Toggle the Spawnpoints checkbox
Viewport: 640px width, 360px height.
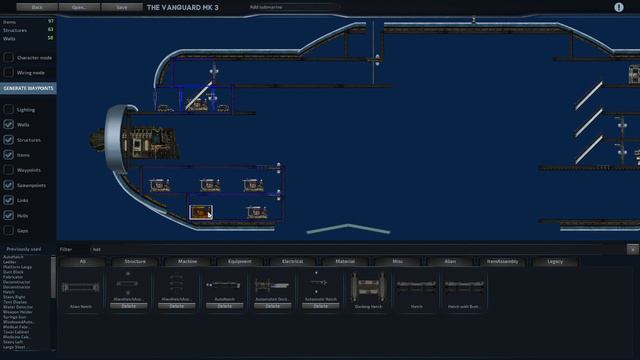9,185
